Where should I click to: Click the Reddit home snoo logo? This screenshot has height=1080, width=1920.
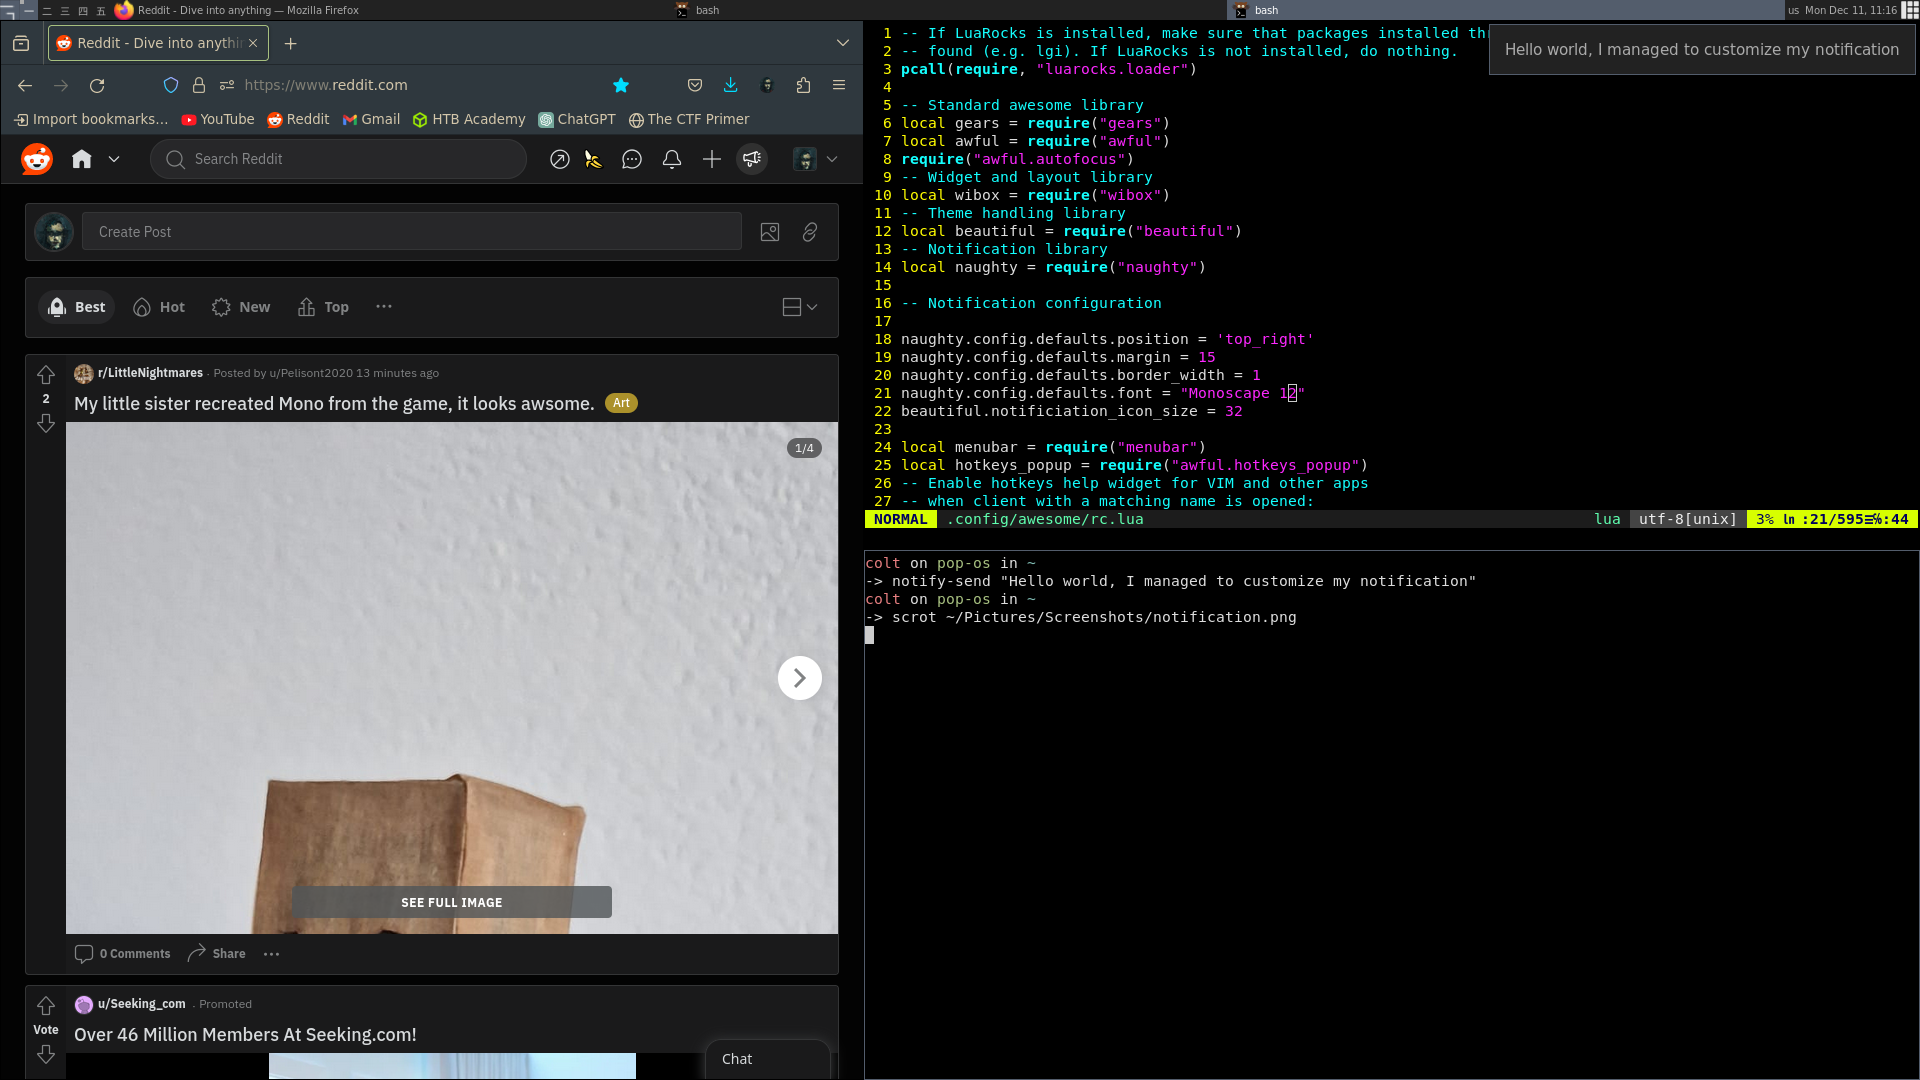[36, 159]
